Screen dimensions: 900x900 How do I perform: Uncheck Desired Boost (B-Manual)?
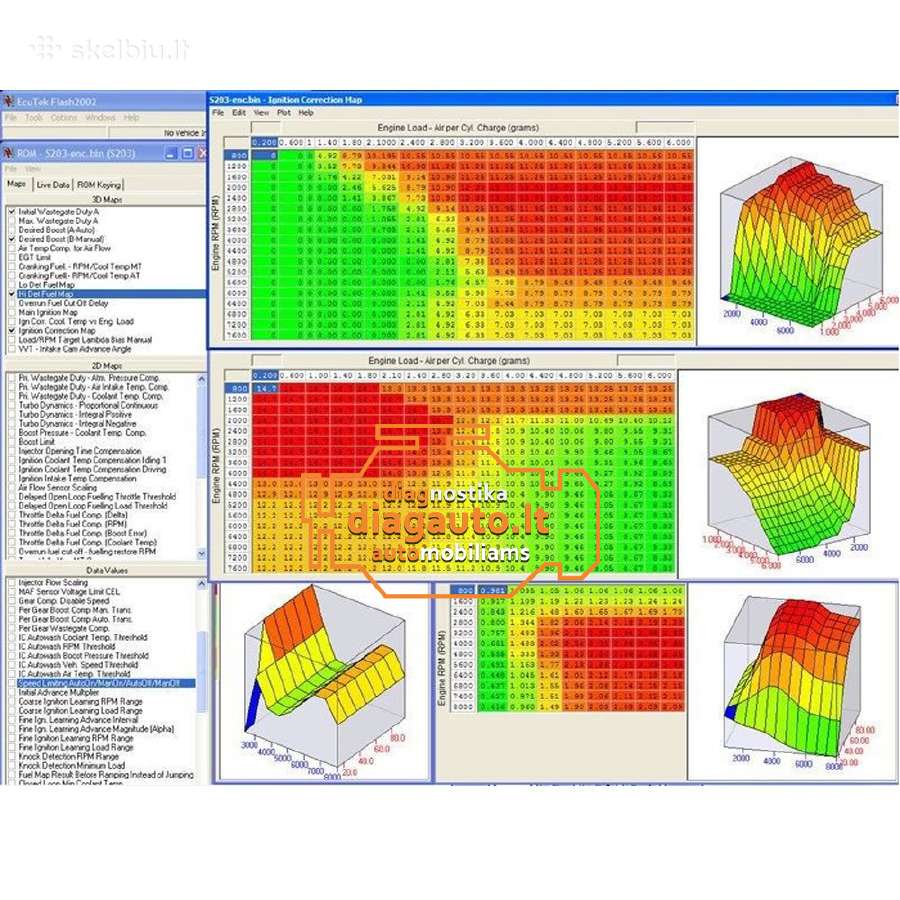pyautogui.click(x=12, y=239)
